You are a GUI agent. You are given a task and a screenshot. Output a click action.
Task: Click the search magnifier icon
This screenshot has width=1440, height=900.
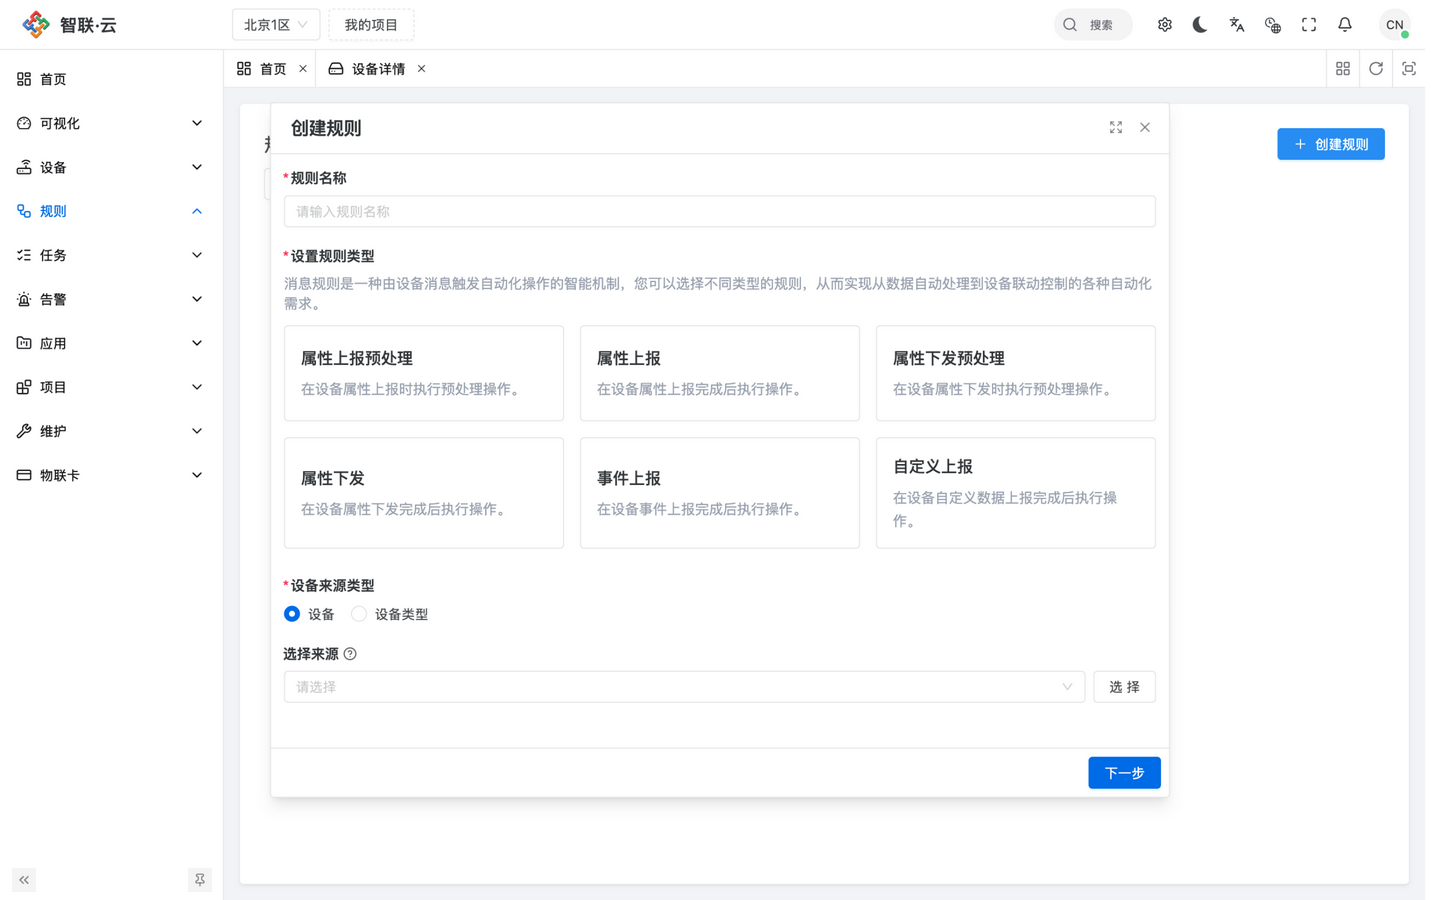tap(1070, 25)
